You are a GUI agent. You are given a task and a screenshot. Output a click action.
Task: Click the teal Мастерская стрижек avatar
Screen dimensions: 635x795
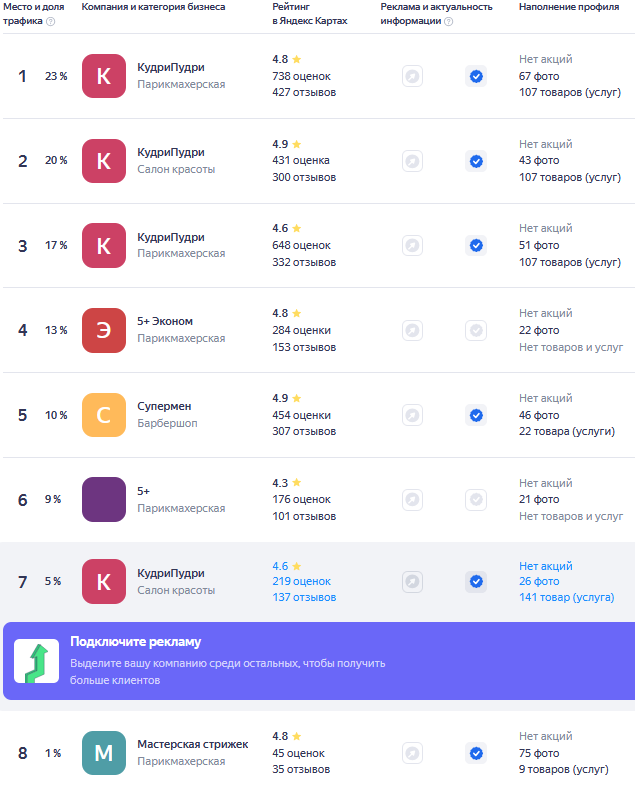(104, 753)
